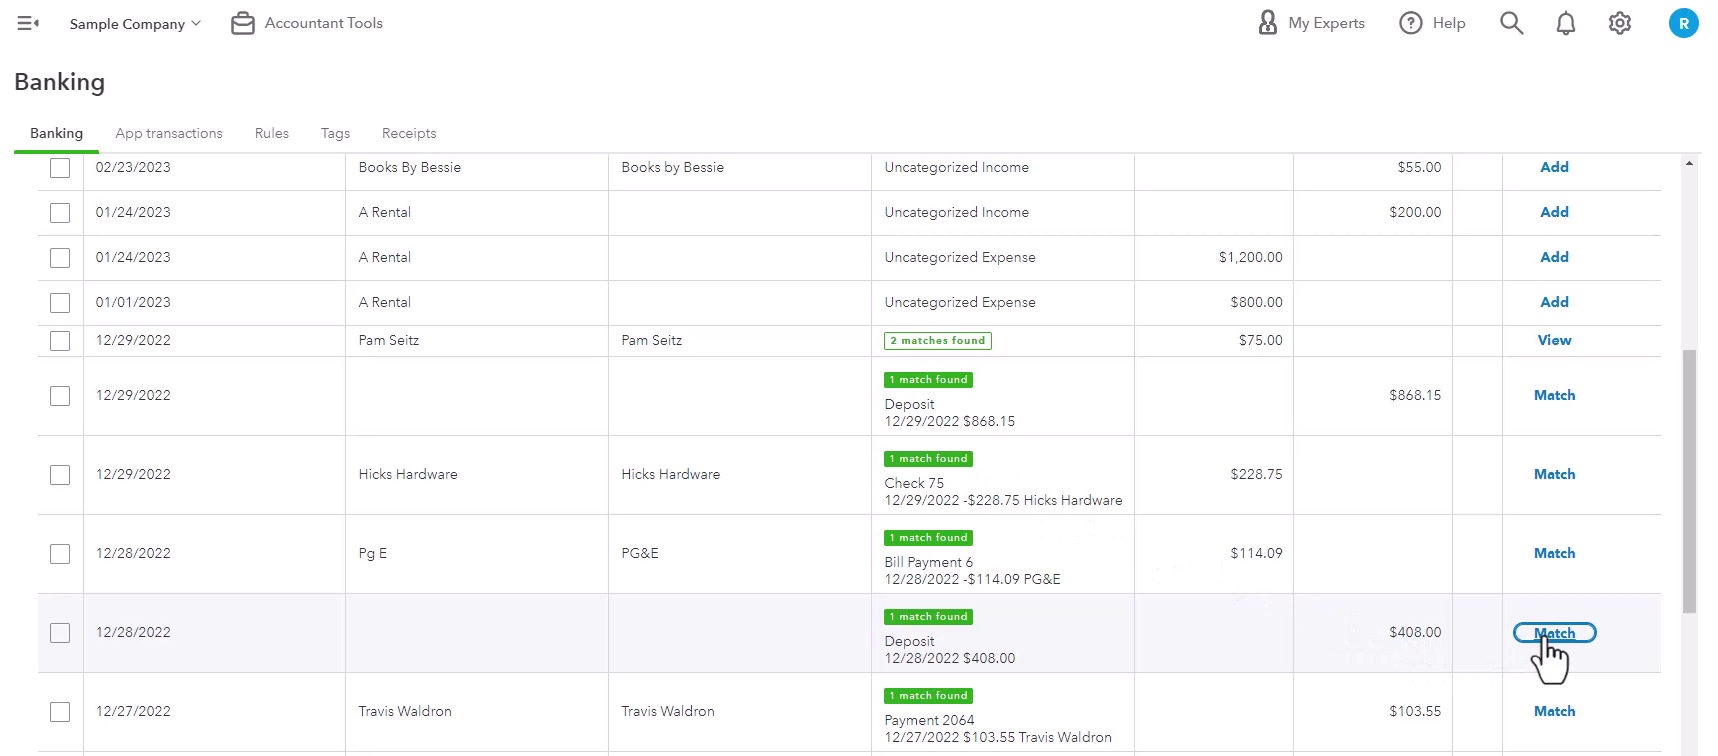Select the Hicks Hardware row checkbox
The image size is (1718, 756).
[60, 475]
